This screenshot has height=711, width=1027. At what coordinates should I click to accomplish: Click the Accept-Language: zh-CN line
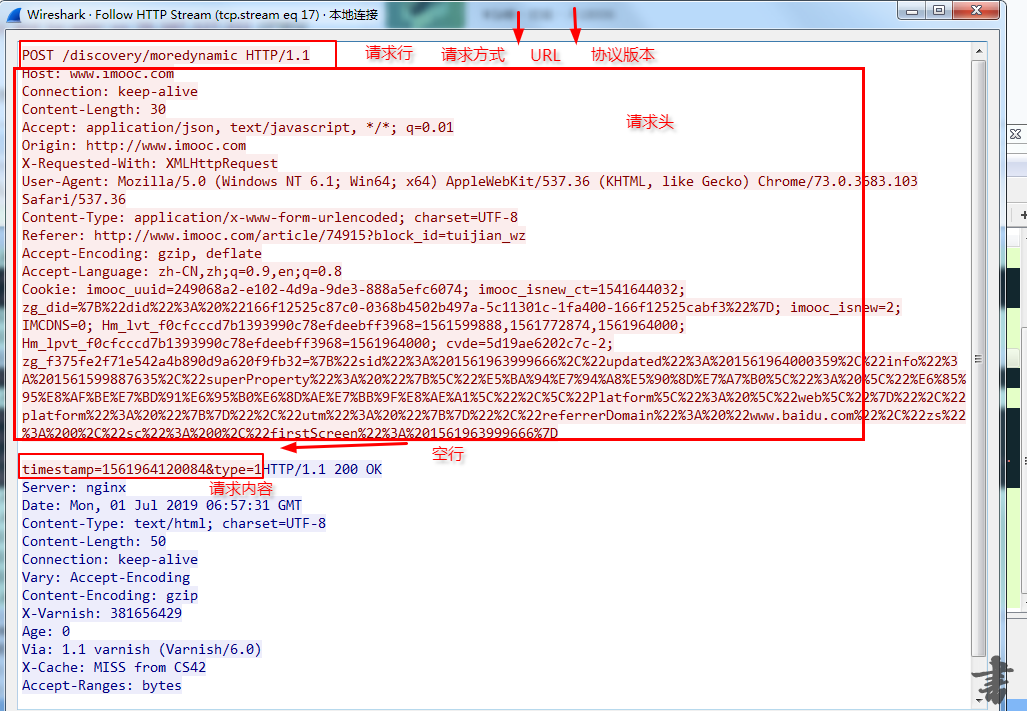[181, 271]
